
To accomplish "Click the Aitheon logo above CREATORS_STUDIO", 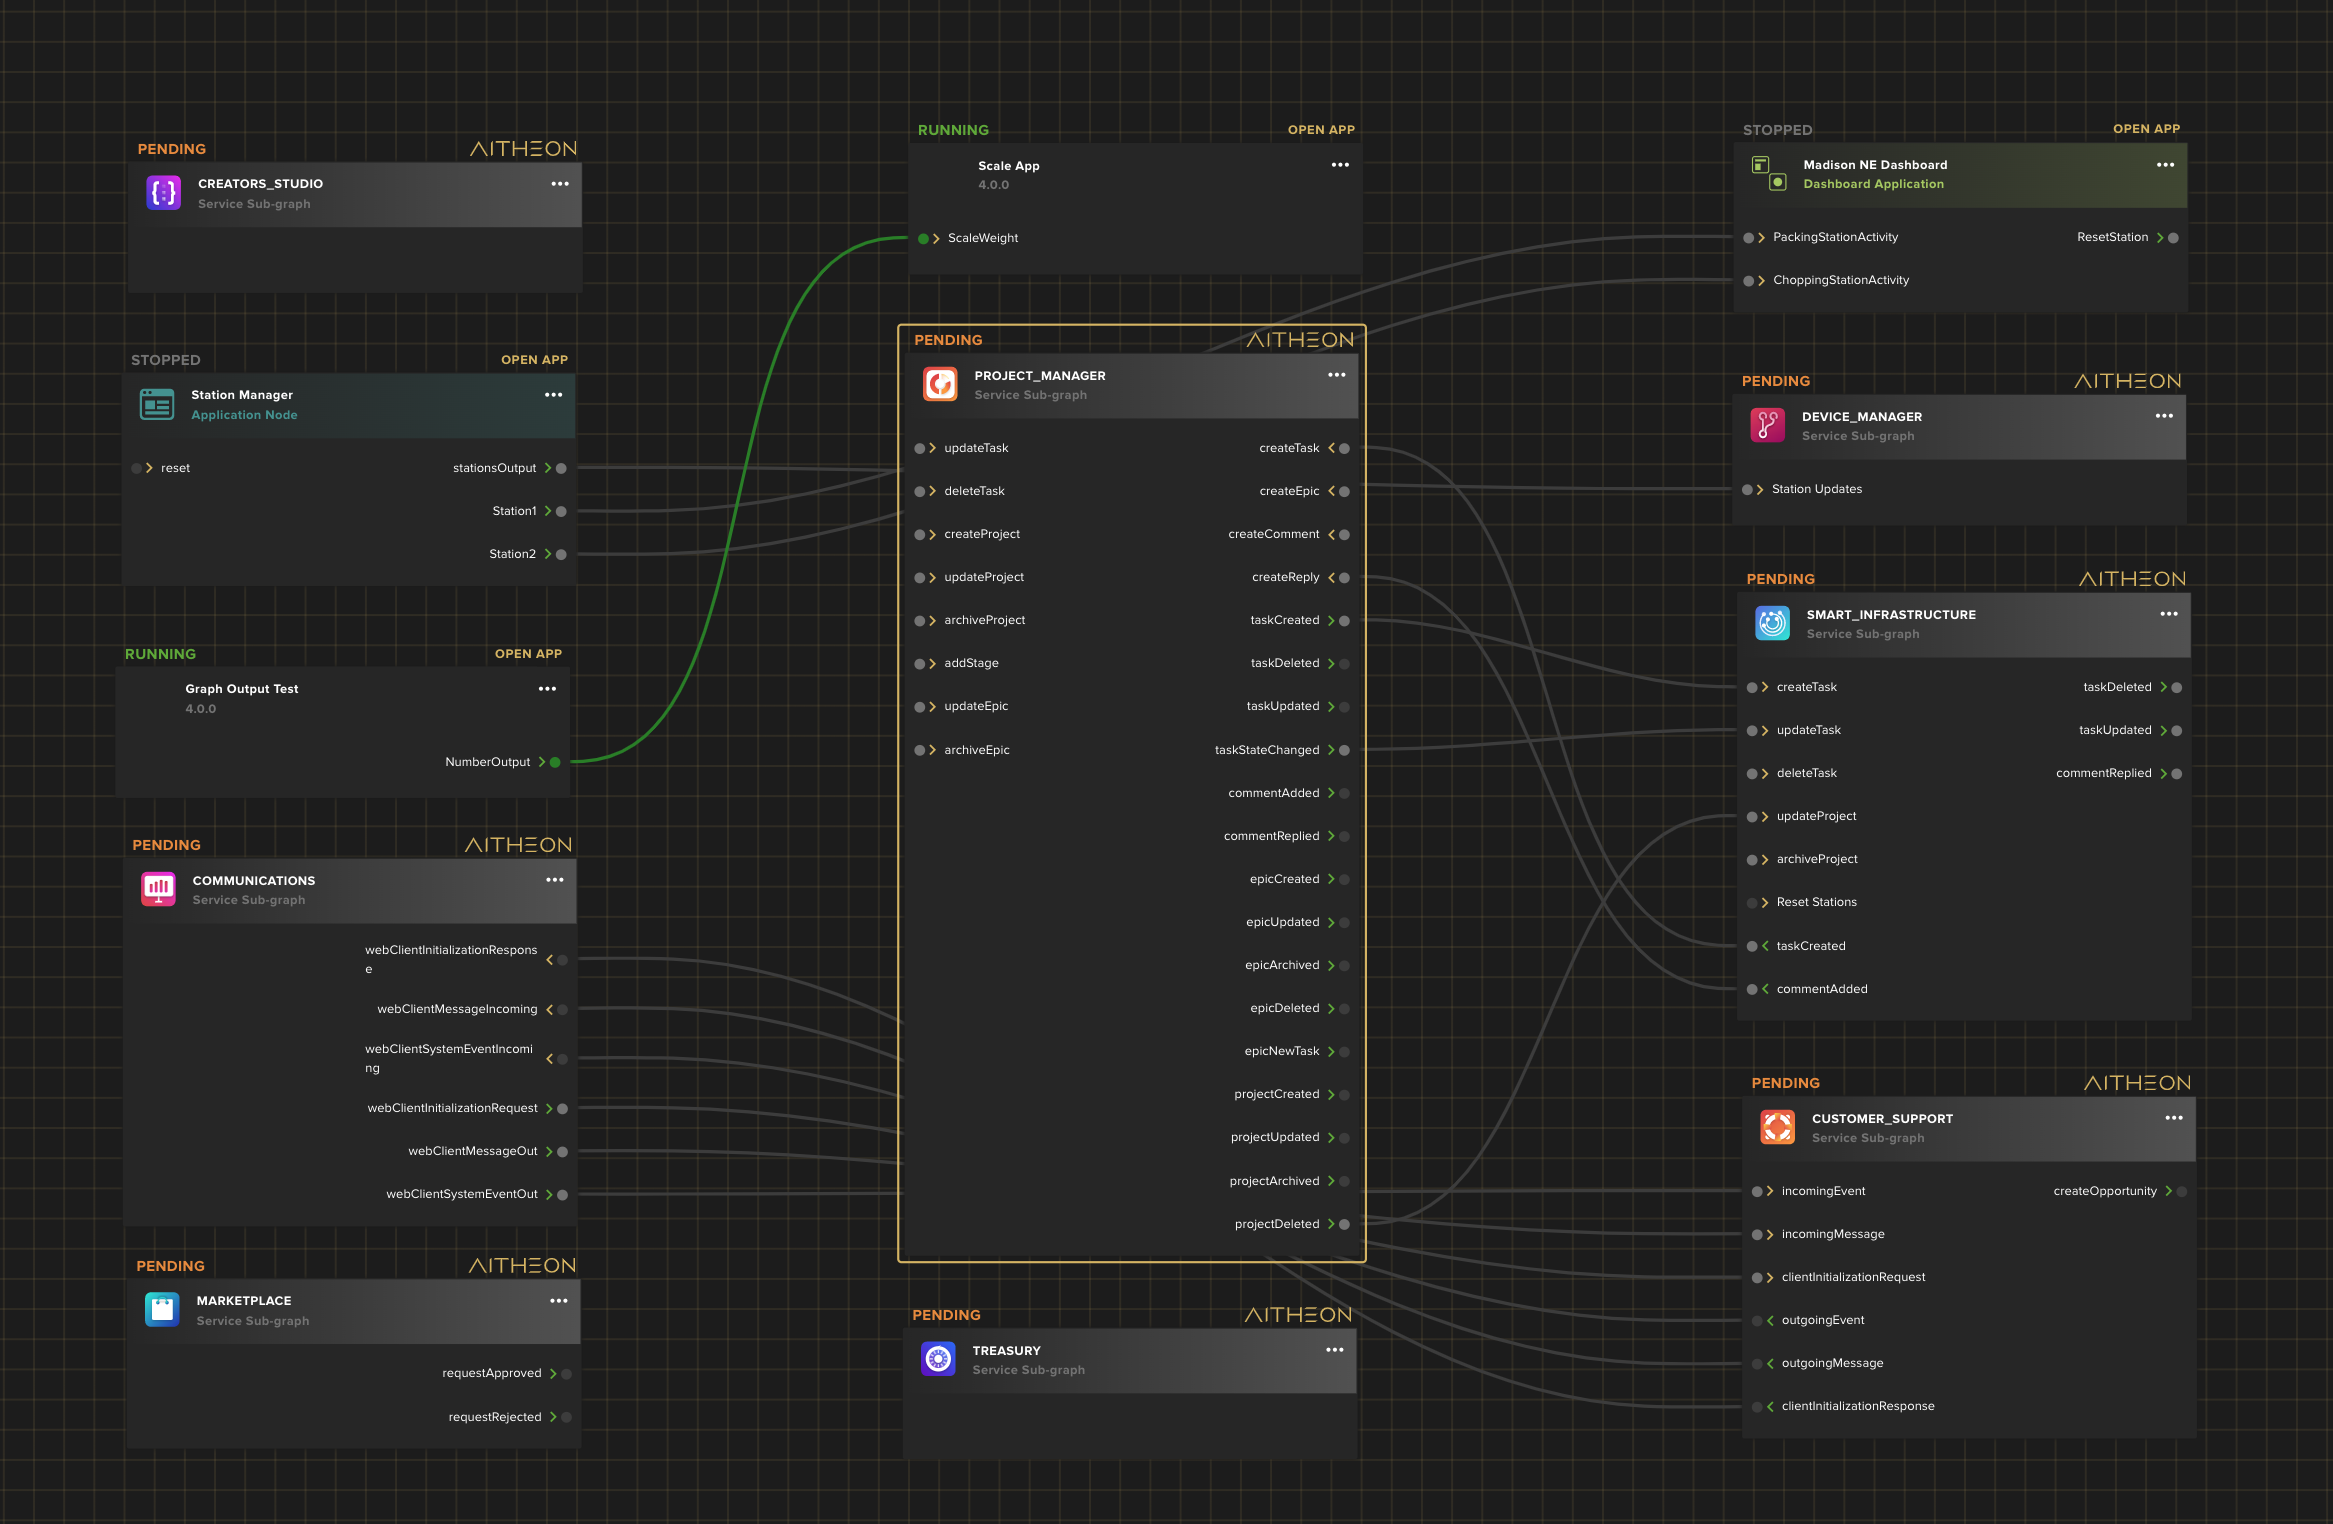I will (524, 149).
